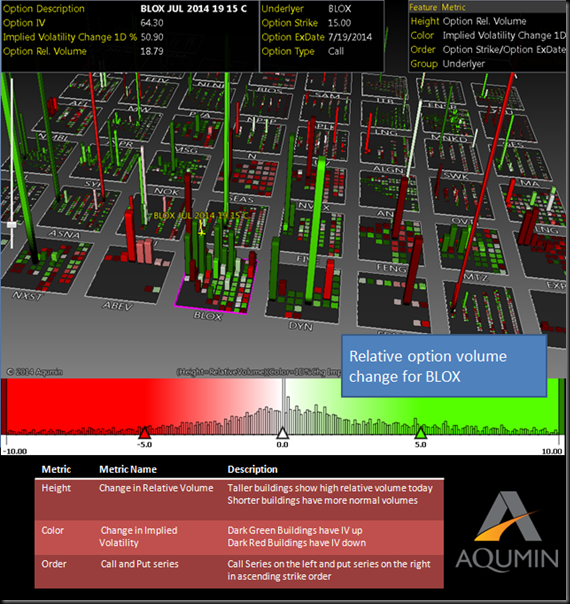Select the LNG block label
The image size is (570, 604).
tap(386, 133)
